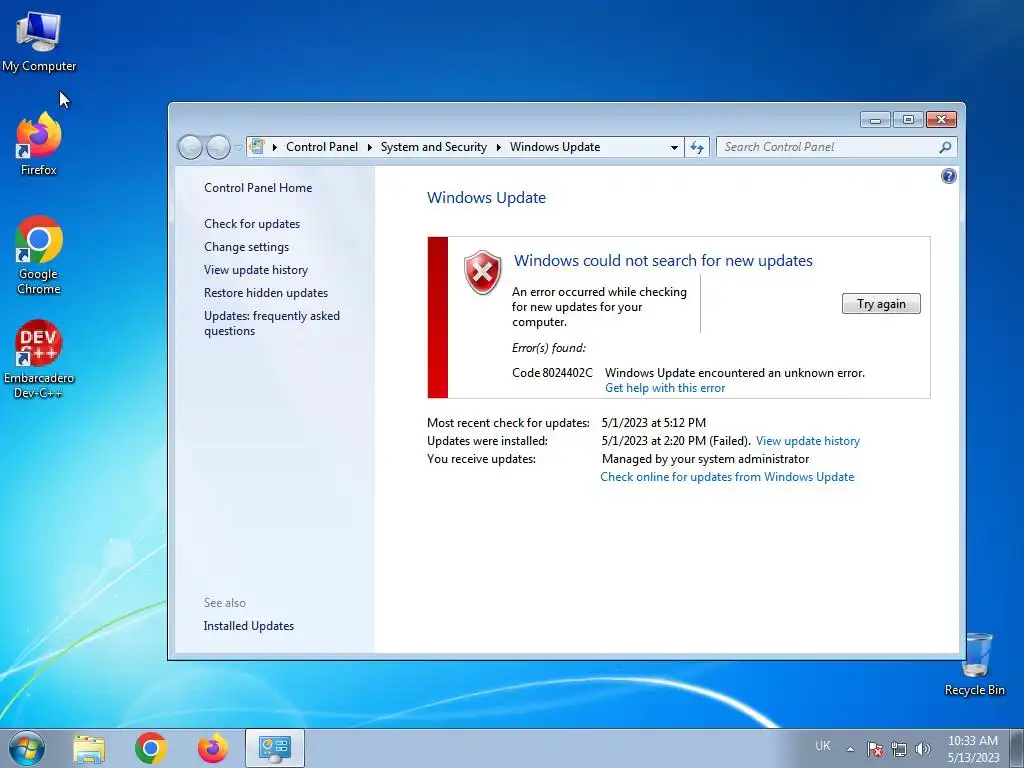Open View update history in sidebar
Screen dimensions: 1024x768
256,270
